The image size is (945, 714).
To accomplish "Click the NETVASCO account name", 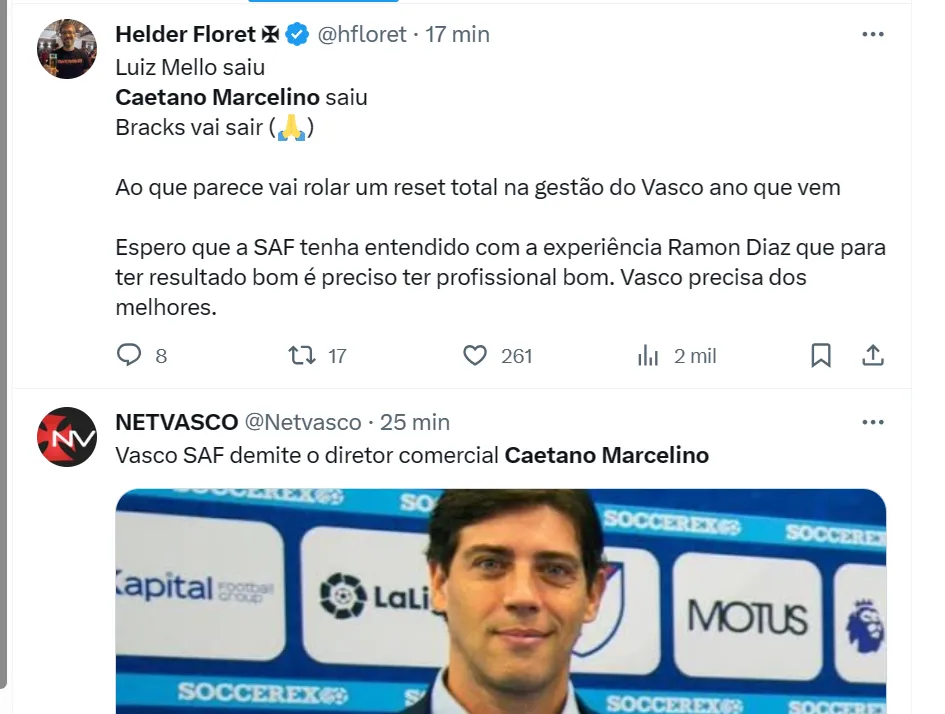I will coord(177,422).
